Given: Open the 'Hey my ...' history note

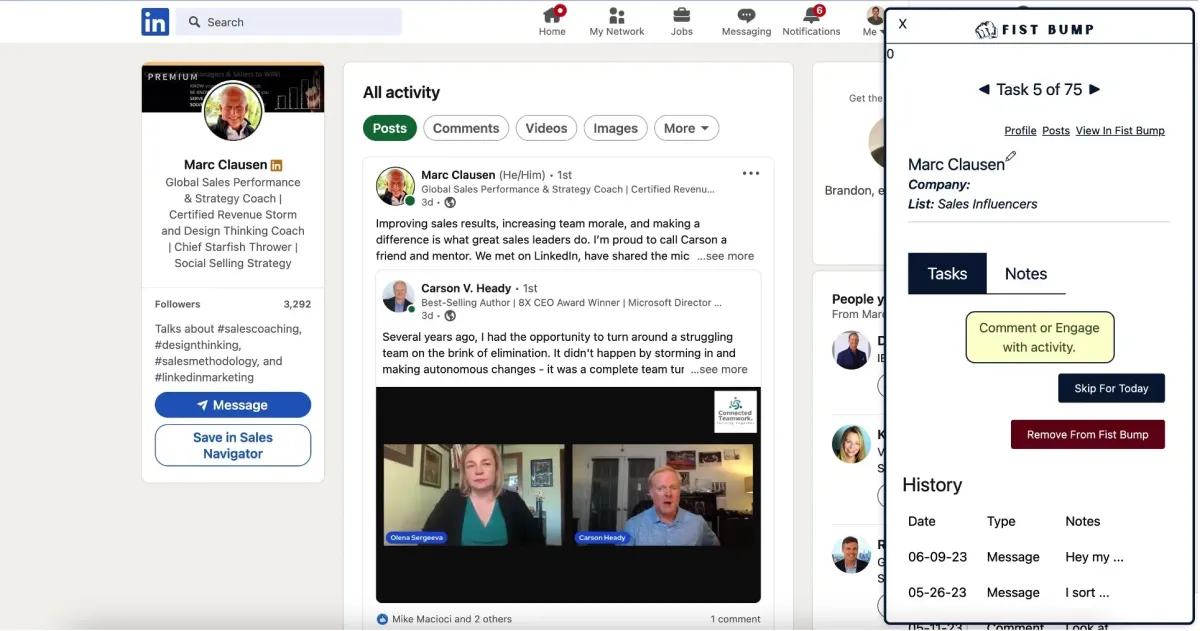Looking at the screenshot, I should pos(1094,557).
